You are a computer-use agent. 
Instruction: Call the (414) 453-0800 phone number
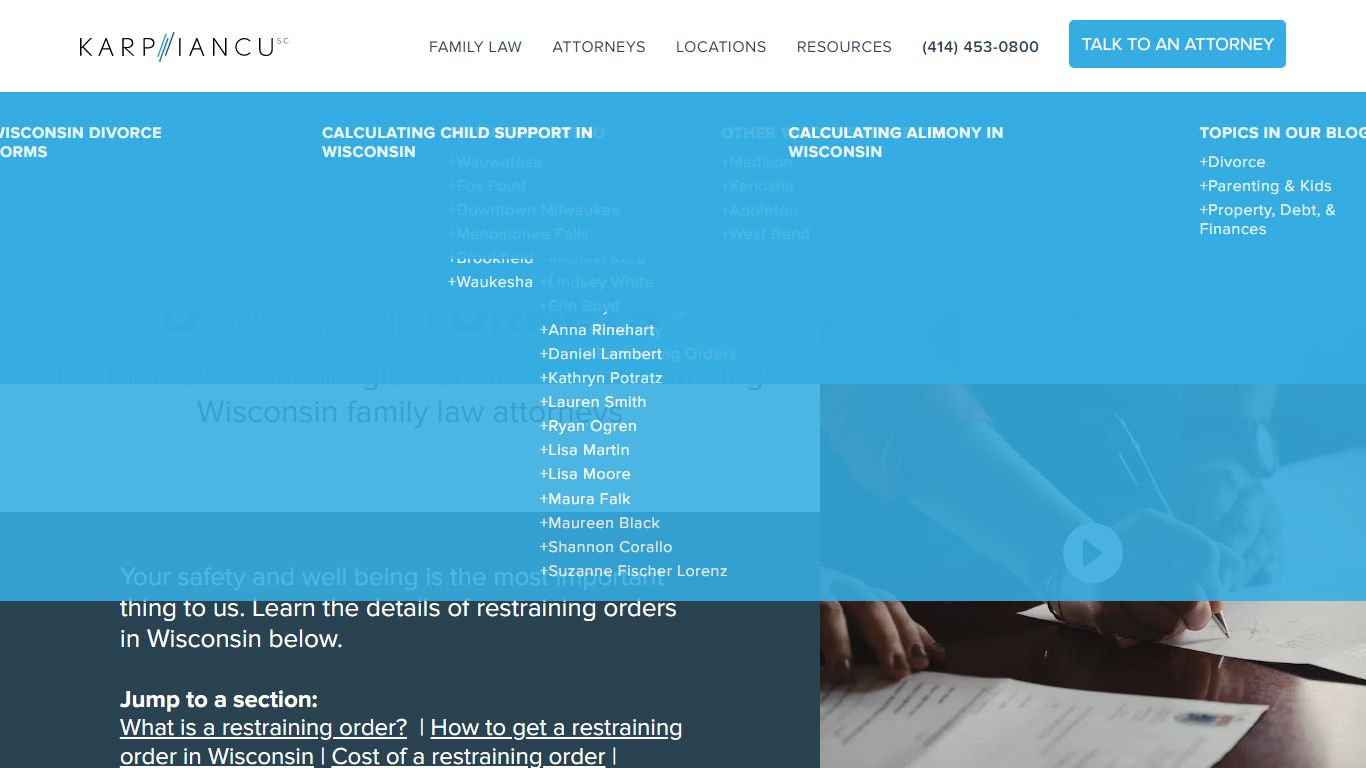[x=980, y=47]
